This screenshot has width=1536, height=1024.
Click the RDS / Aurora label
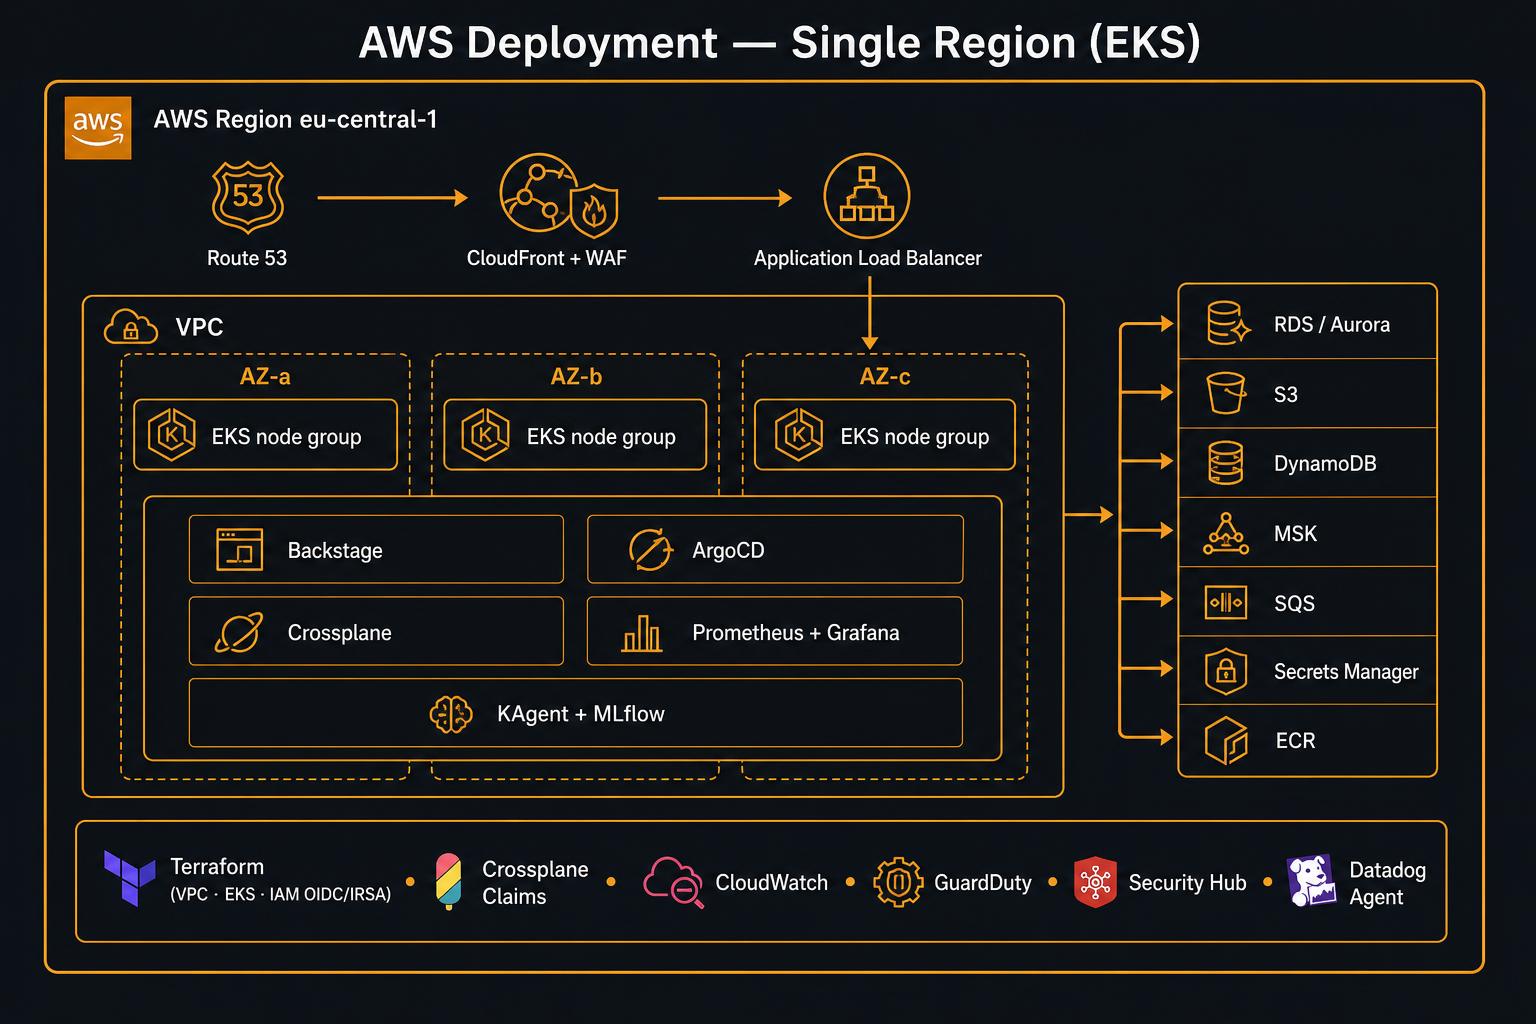coord(1332,325)
